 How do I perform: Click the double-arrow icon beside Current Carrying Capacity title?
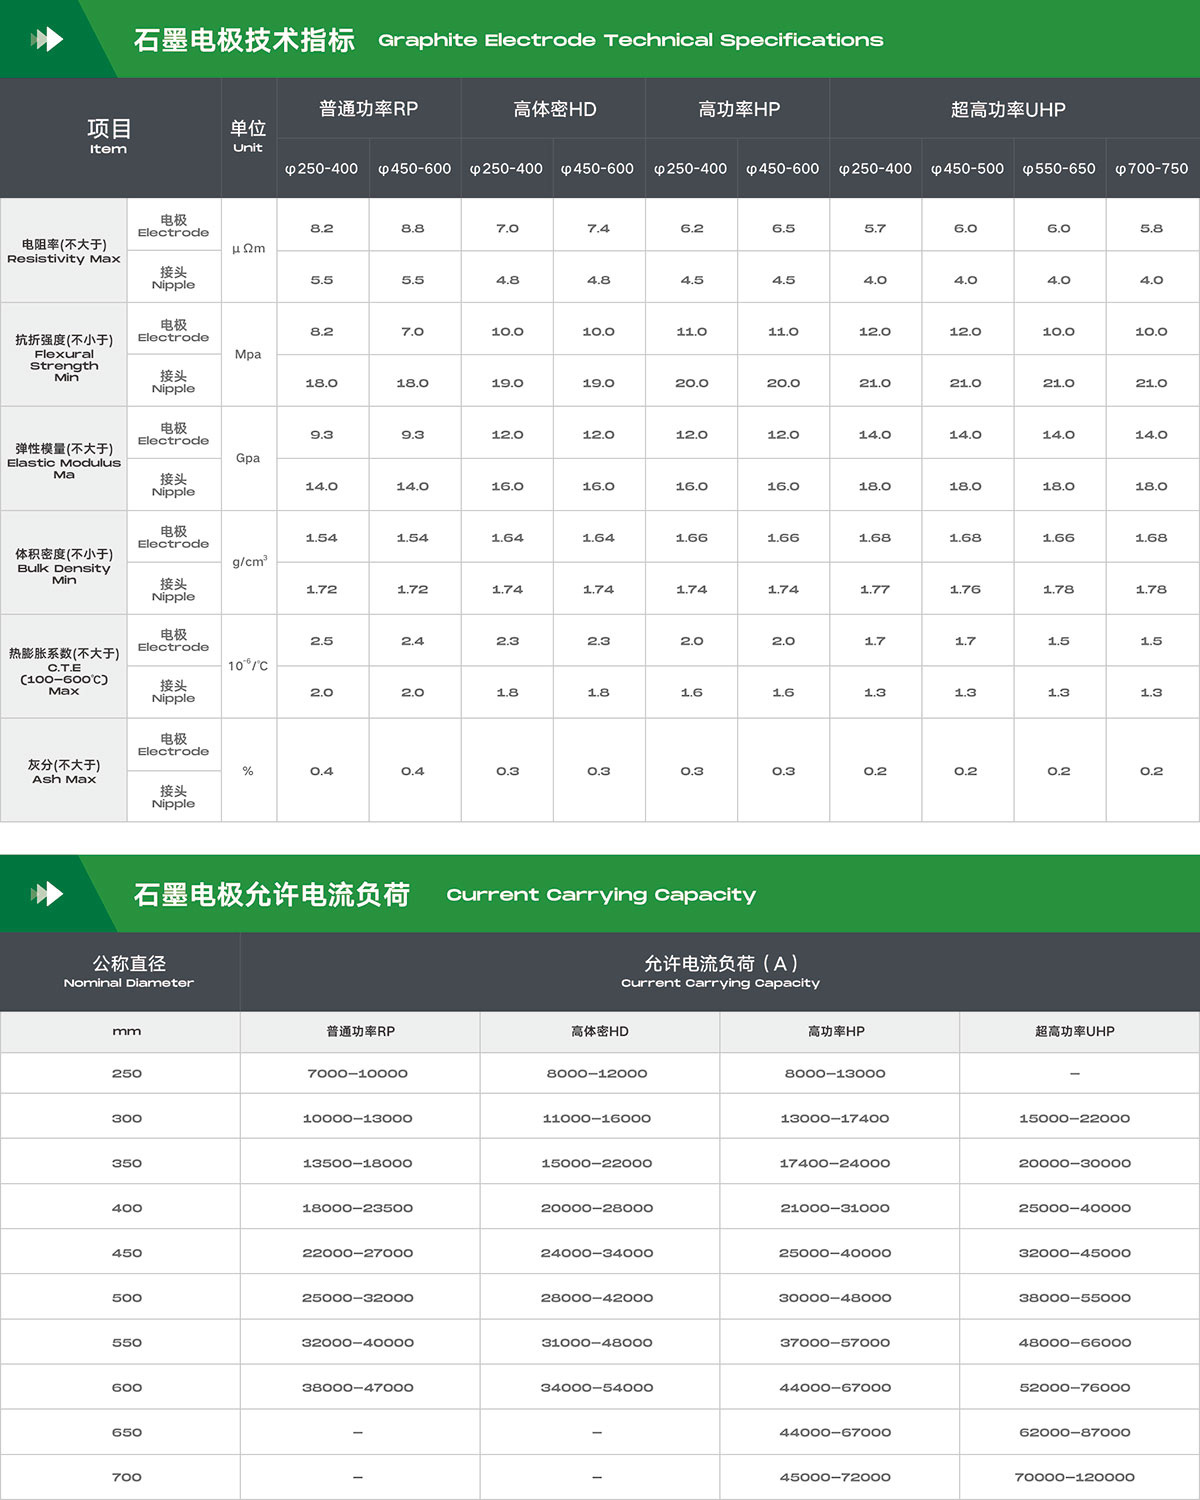(47, 893)
